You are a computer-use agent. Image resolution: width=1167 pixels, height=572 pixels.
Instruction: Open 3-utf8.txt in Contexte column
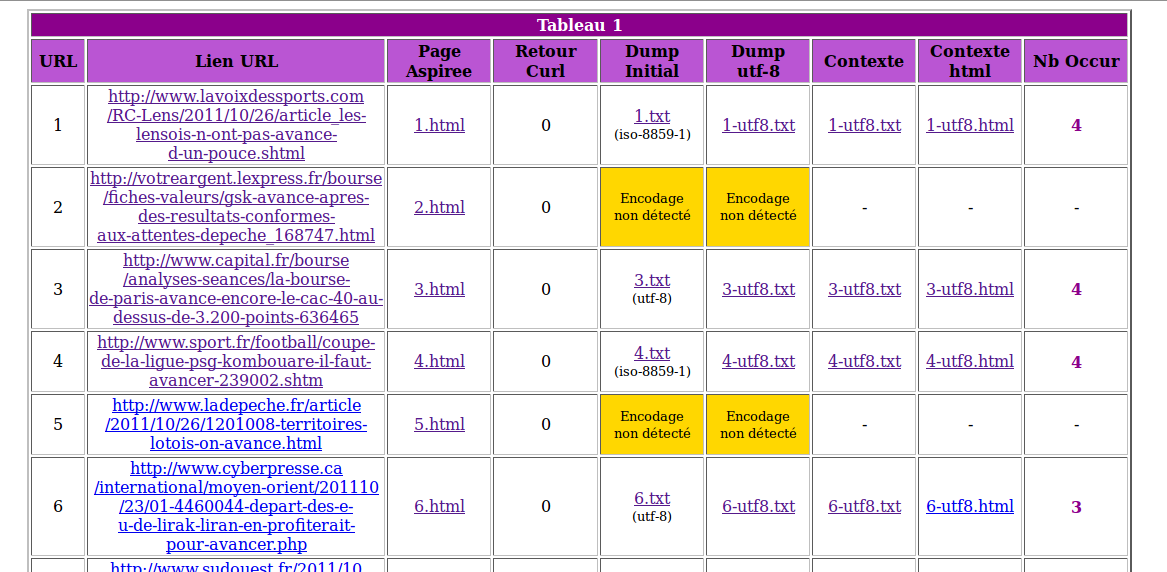pos(864,289)
